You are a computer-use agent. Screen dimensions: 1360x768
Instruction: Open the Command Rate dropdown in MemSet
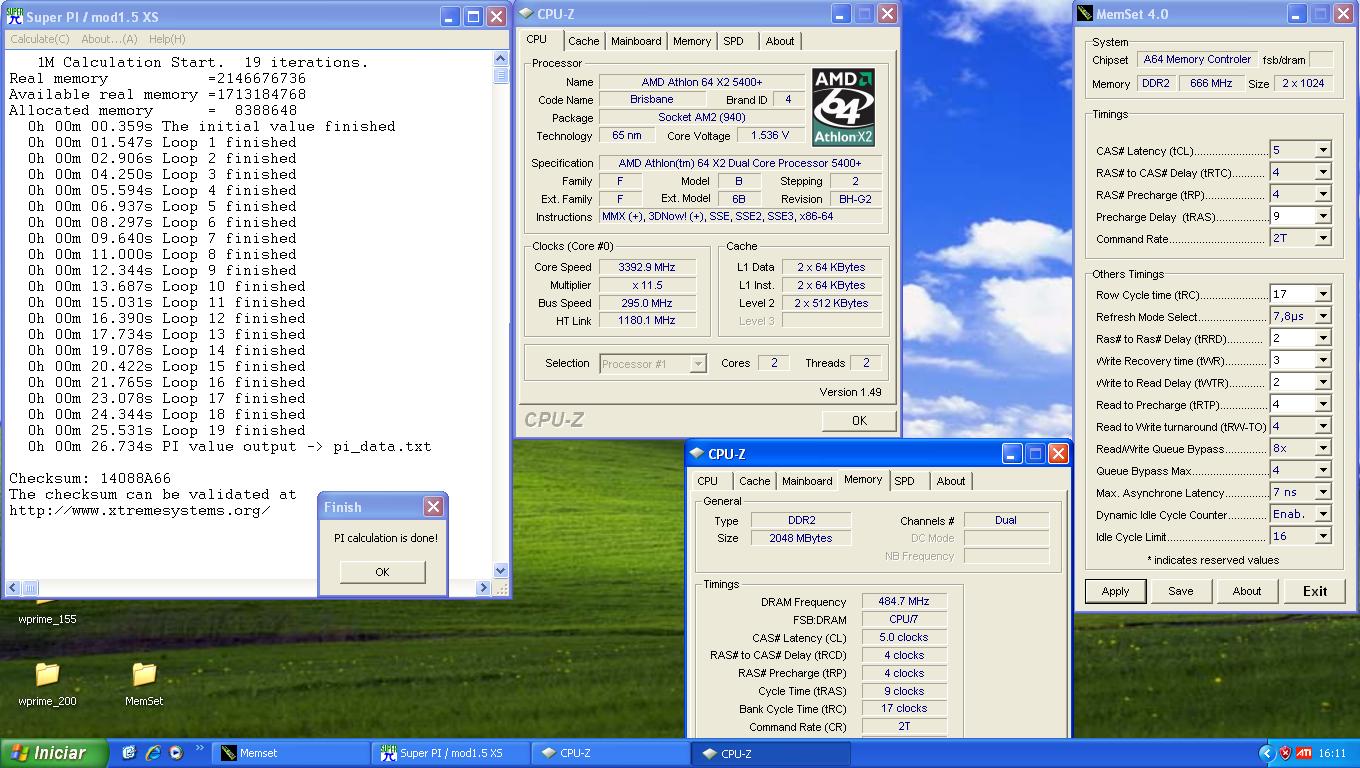click(x=1322, y=238)
